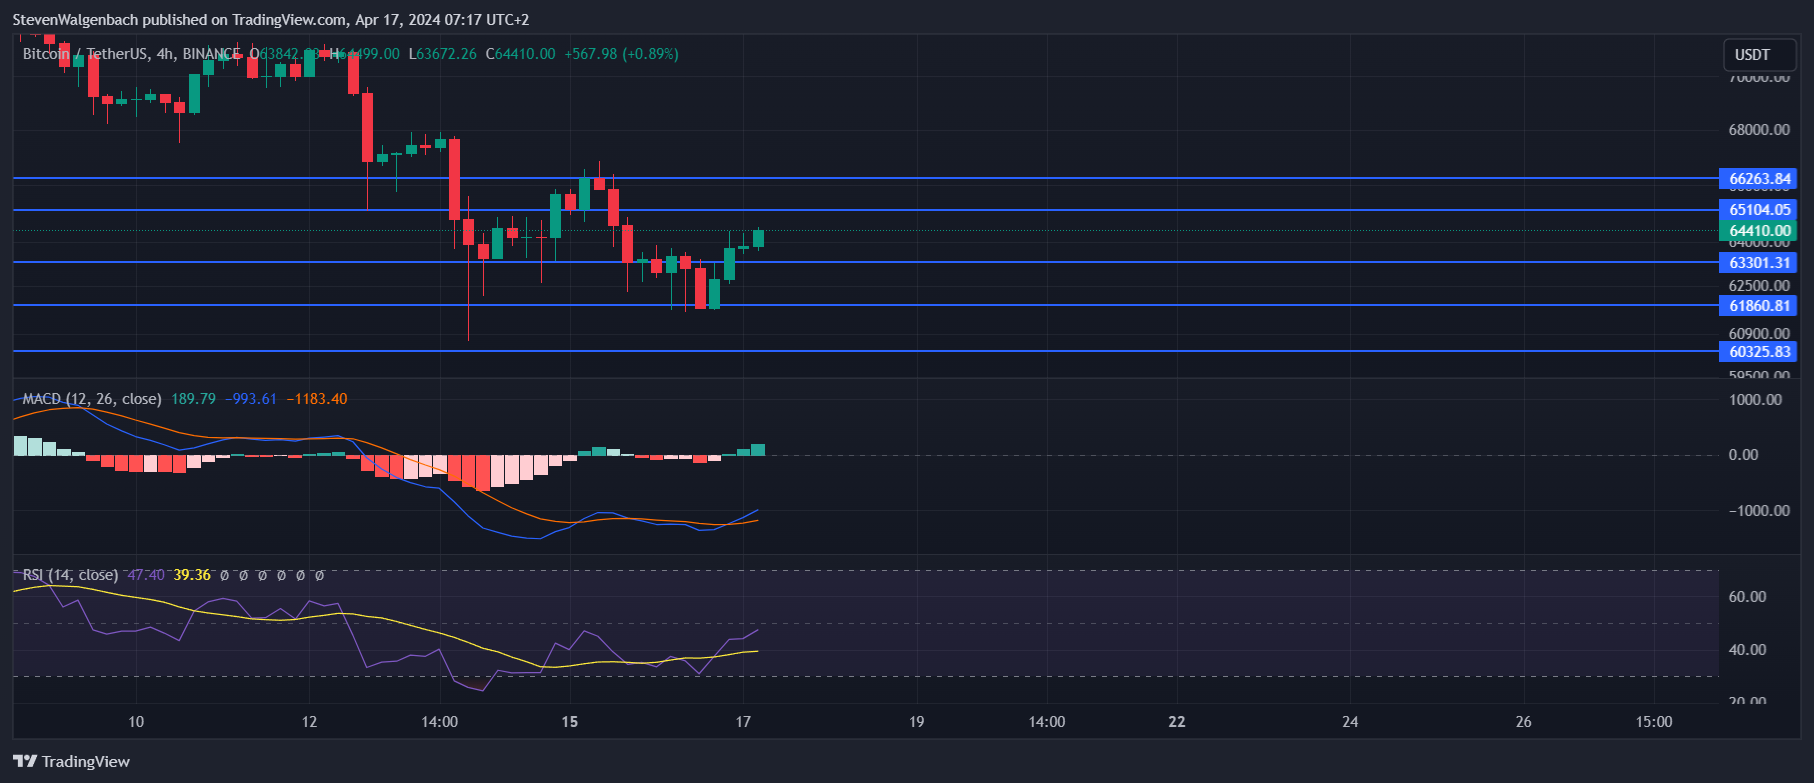Click the StevenWalgenbach published on TradingView.com header
The height and width of the screenshot is (783, 1814).
[x=271, y=20]
